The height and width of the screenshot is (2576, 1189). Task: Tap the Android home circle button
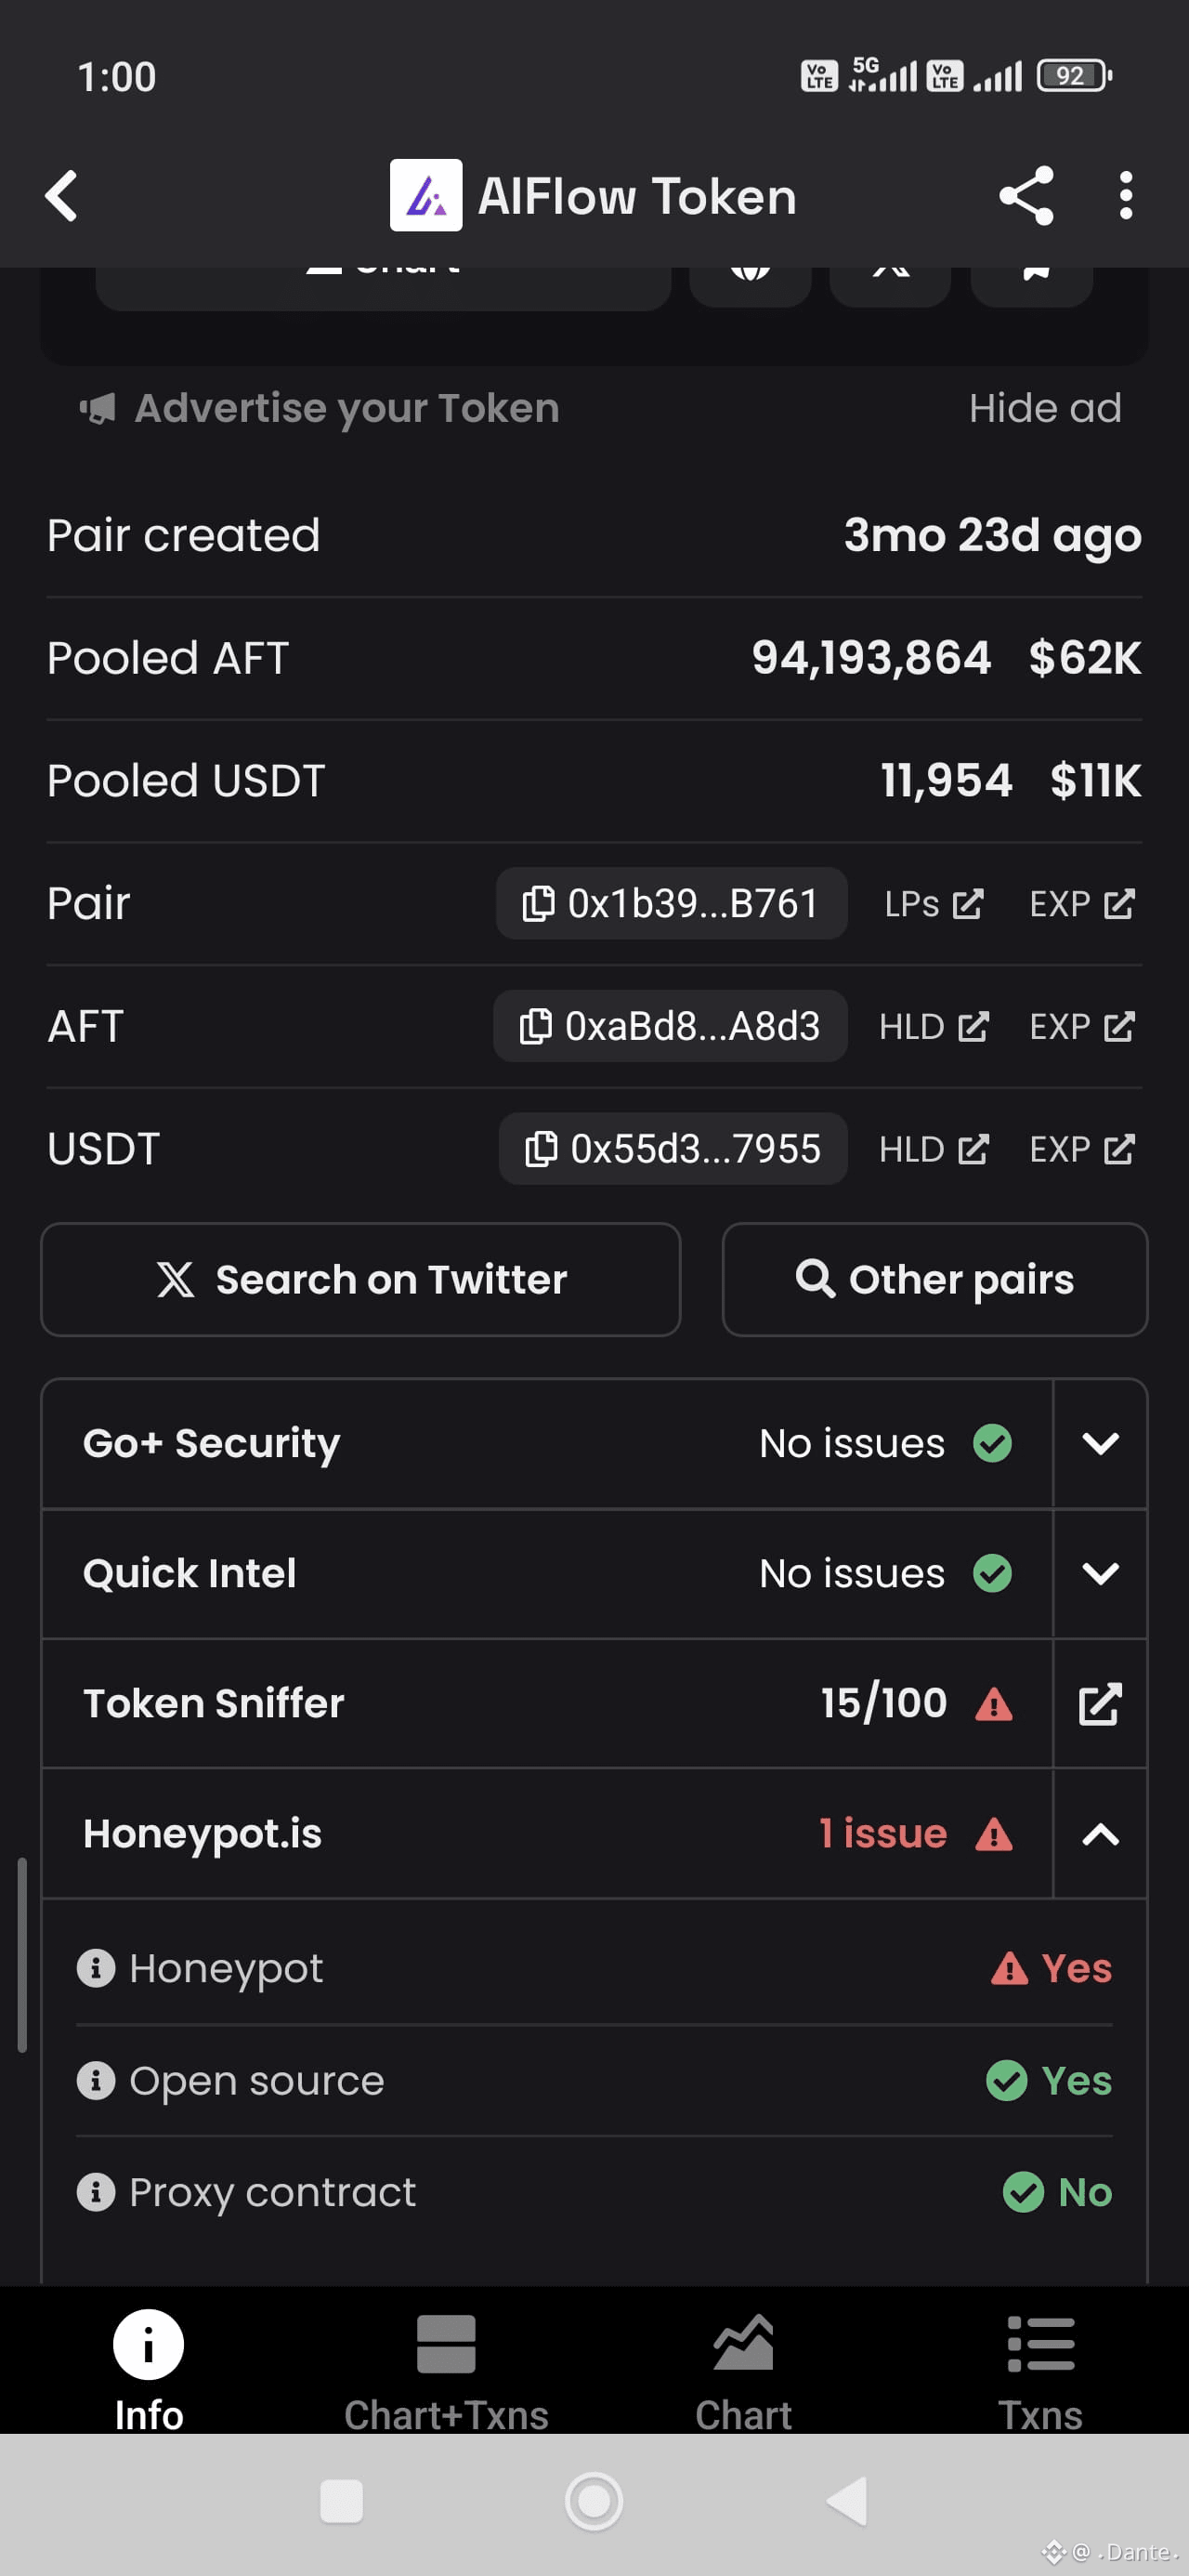pos(594,2502)
